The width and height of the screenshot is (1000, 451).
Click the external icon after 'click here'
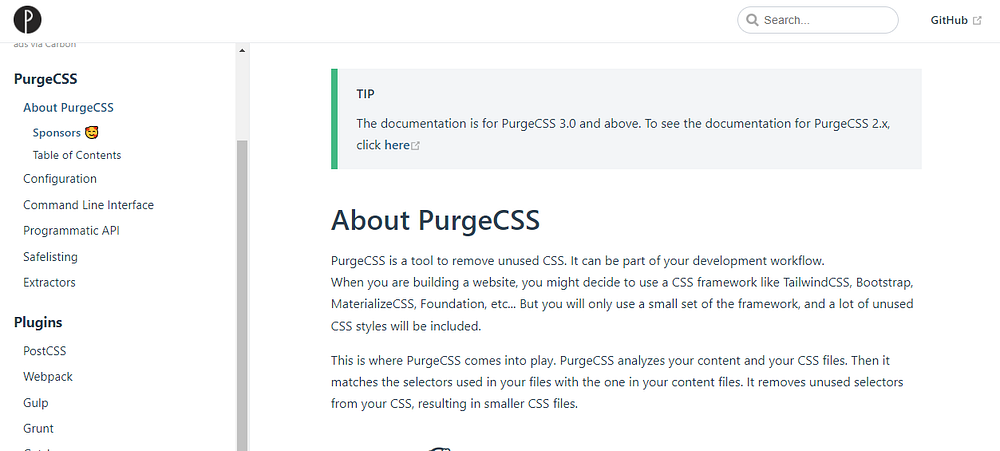coord(416,146)
